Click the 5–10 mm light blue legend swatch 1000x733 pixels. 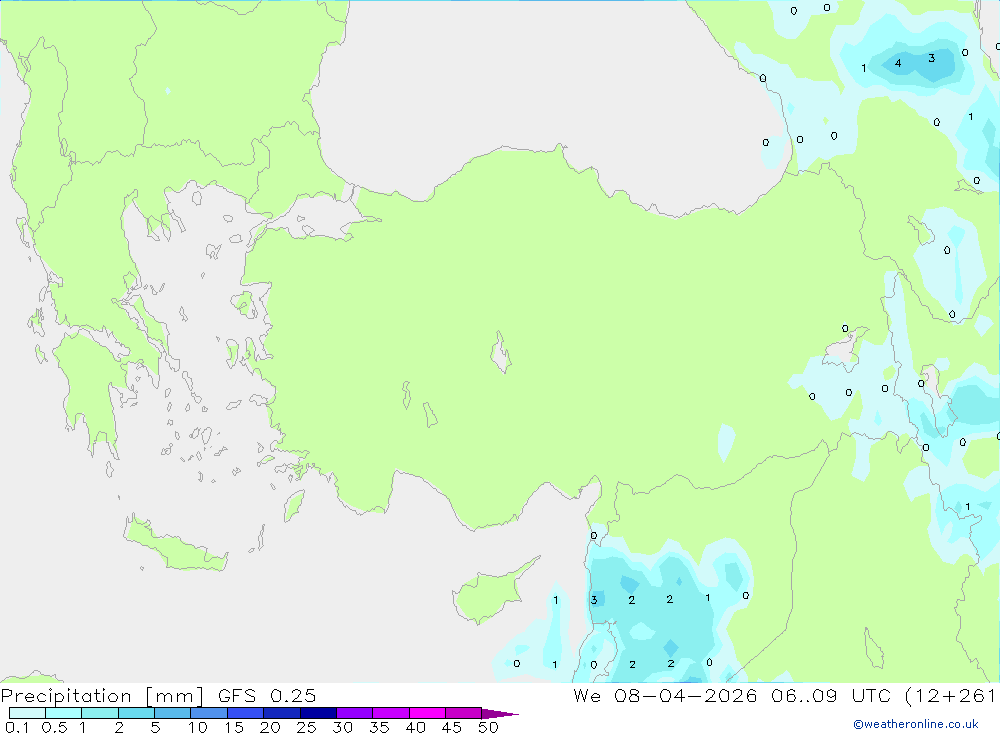(x=172, y=713)
